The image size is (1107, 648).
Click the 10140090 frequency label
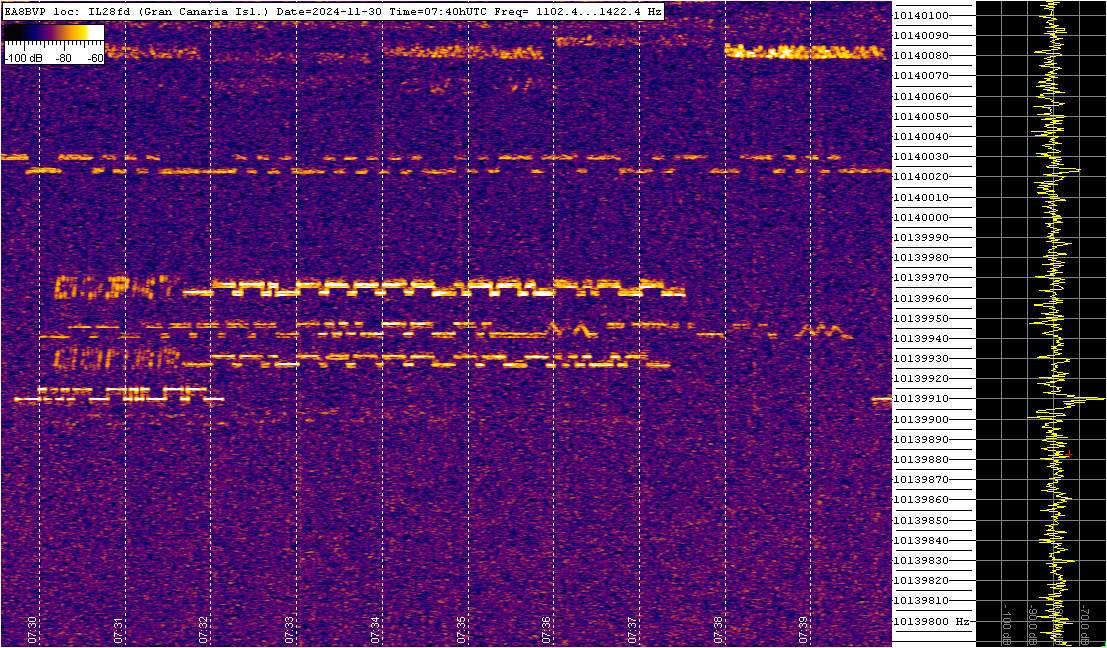click(921, 35)
